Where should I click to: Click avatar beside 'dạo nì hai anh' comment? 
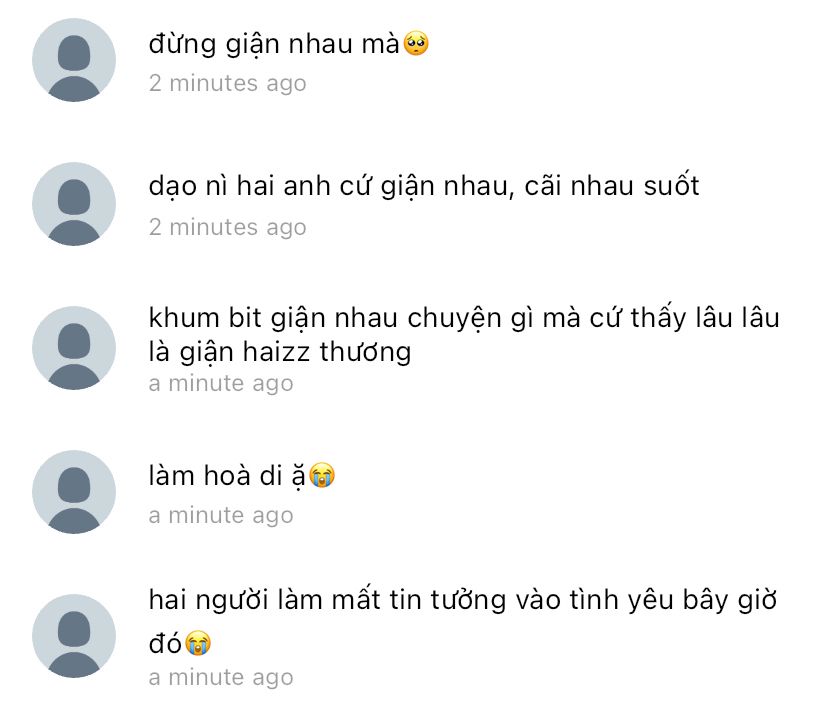pos(74,204)
